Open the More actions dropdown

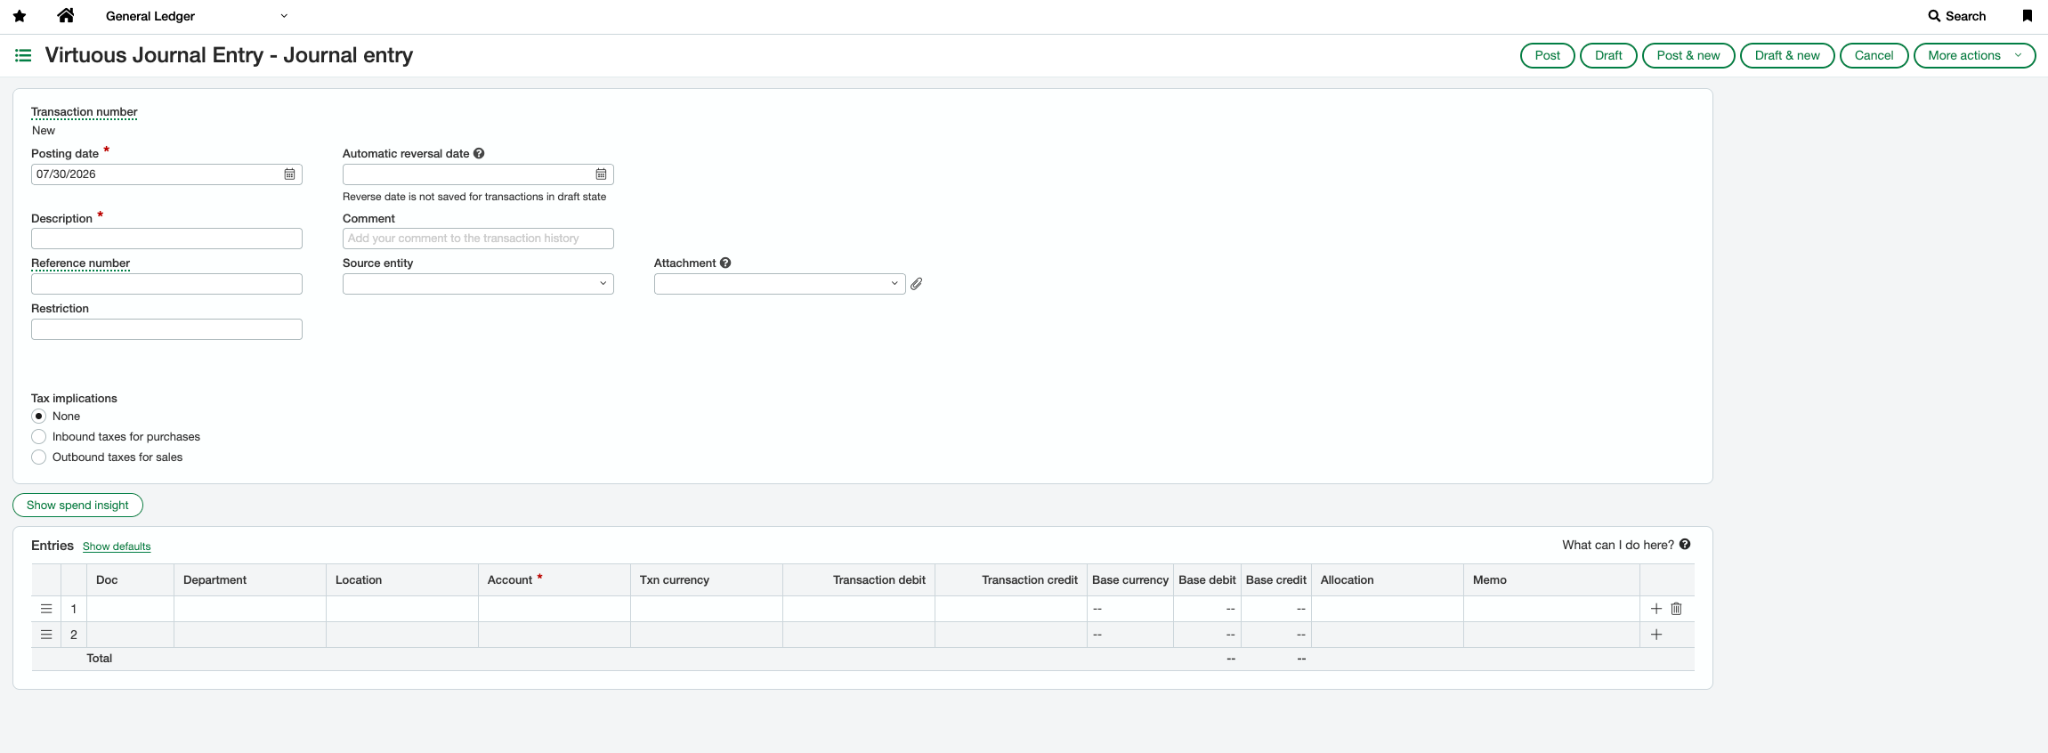(1974, 55)
